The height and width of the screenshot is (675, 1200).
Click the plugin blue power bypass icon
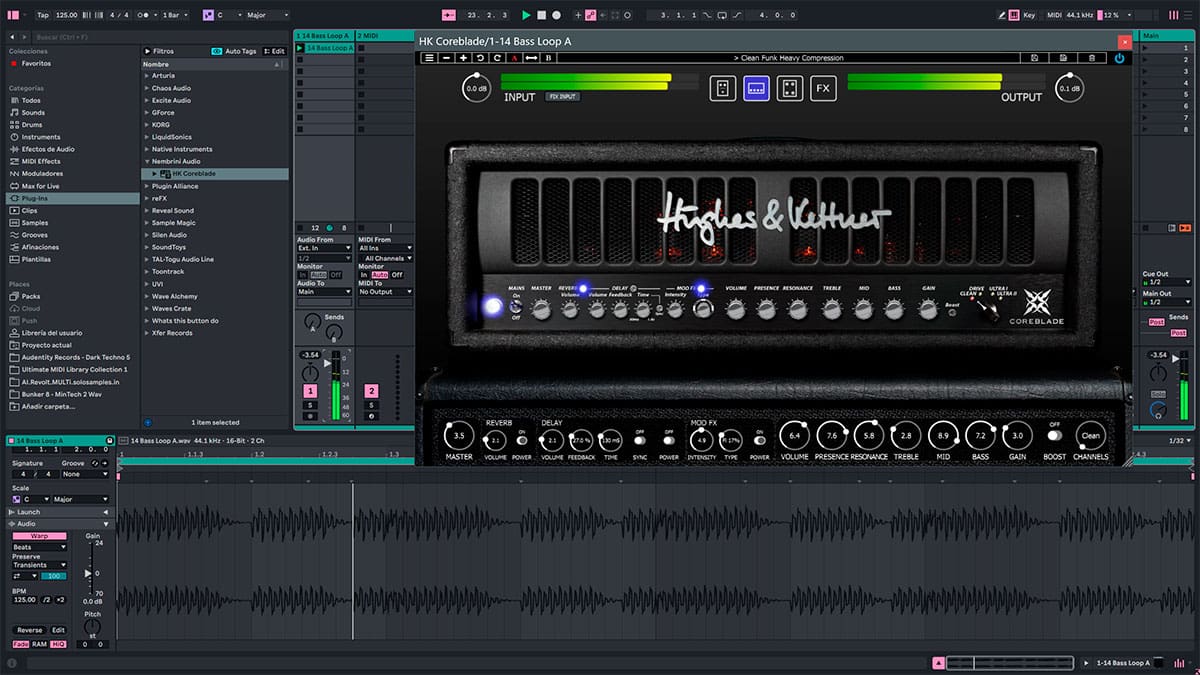[x=1119, y=58]
